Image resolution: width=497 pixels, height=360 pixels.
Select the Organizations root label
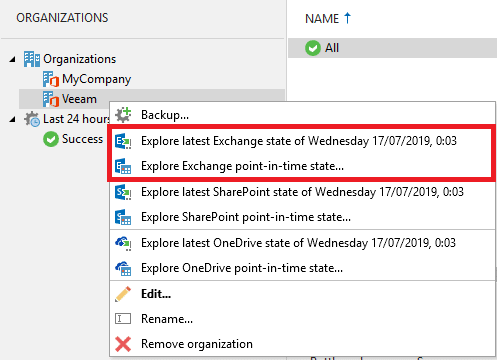pyautogui.click(x=80, y=59)
